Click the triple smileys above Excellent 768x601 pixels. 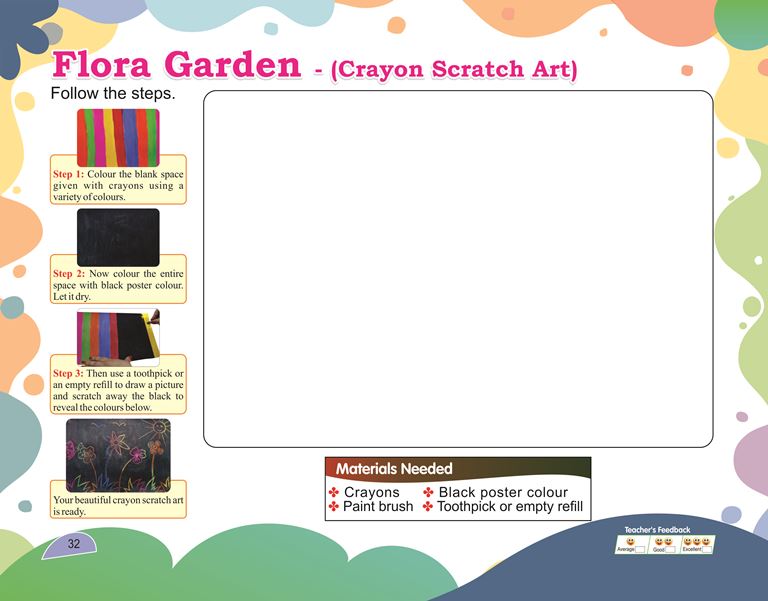(x=697, y=541)
